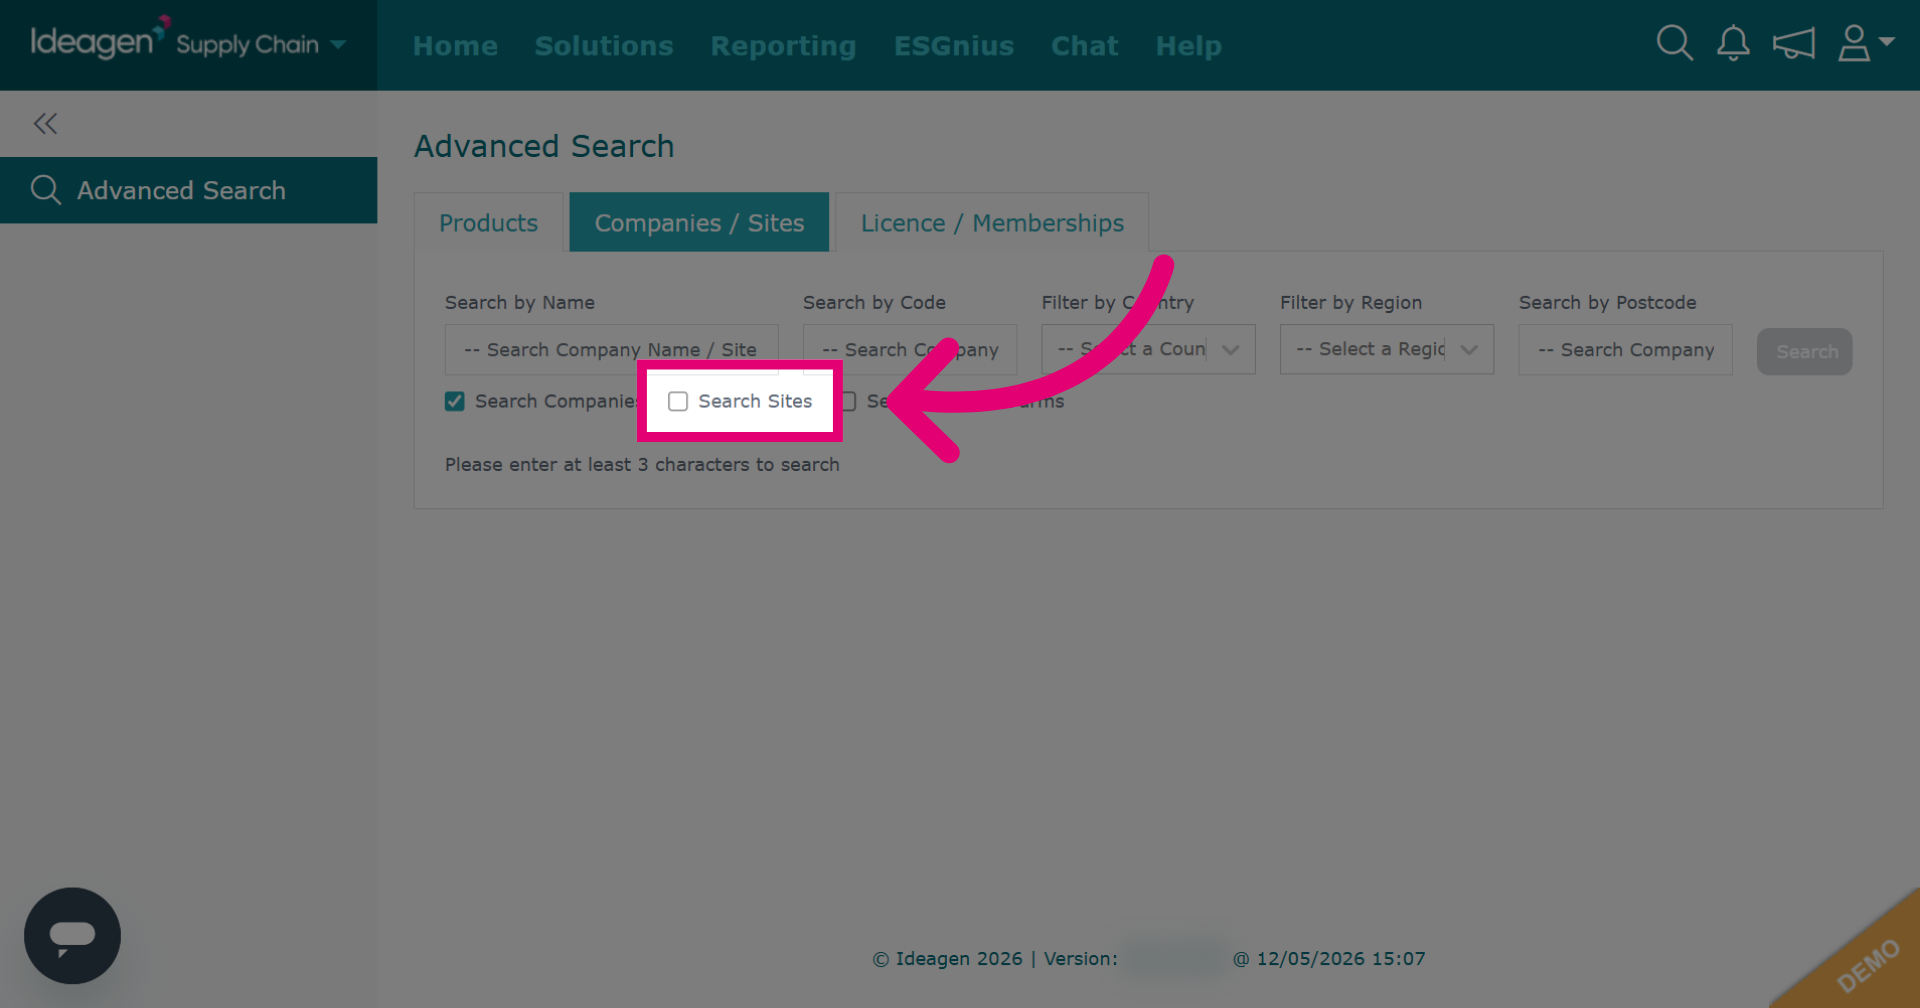Expand the Supply Chain dropdown arrow
This screenshot has height=1008, width=1920.
(x=338, y=45)
